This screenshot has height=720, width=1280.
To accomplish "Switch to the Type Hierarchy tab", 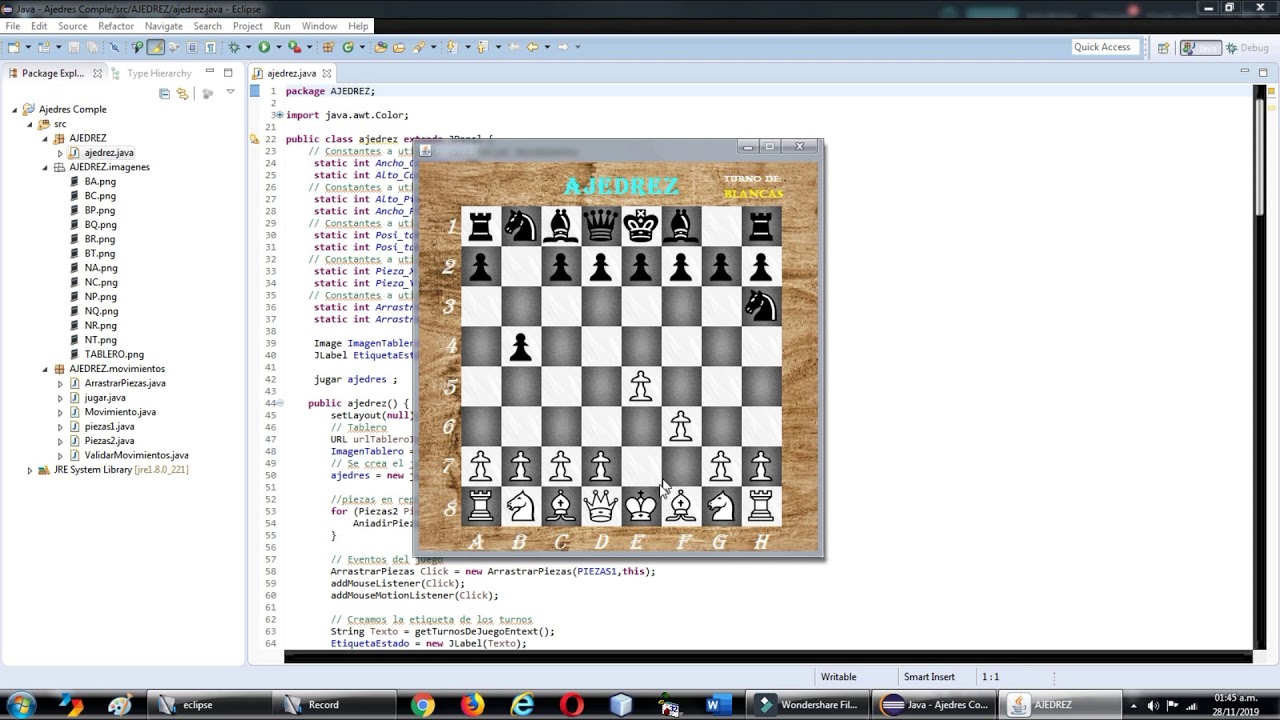I will 150,73.
